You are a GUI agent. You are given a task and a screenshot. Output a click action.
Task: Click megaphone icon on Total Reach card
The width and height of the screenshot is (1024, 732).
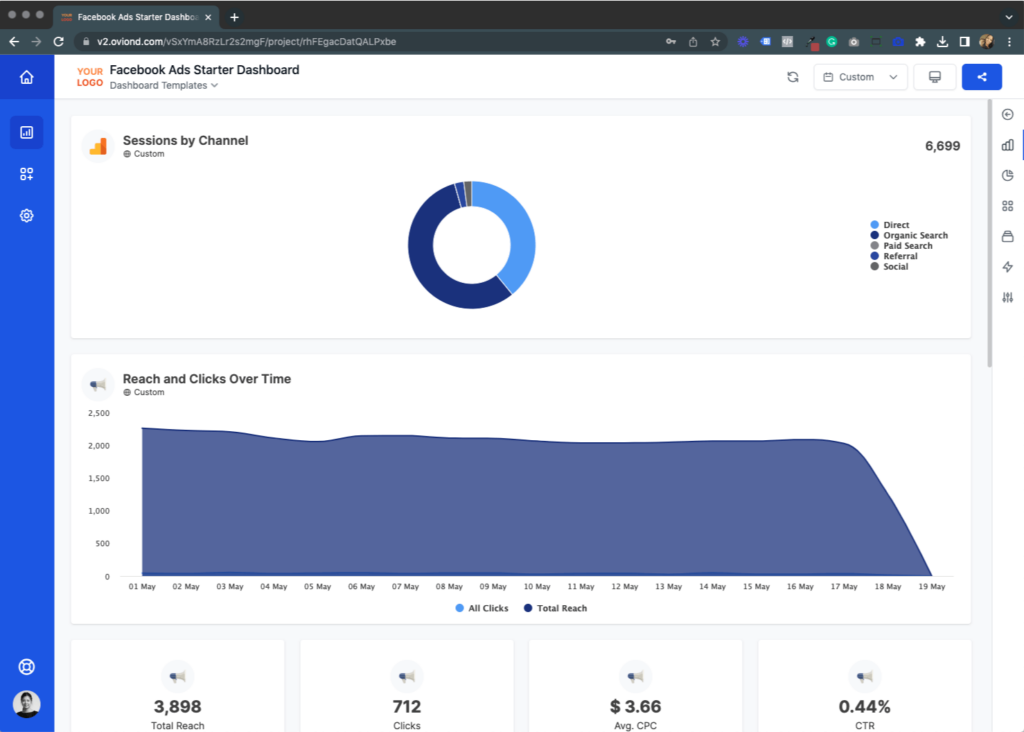click(178, 676)
